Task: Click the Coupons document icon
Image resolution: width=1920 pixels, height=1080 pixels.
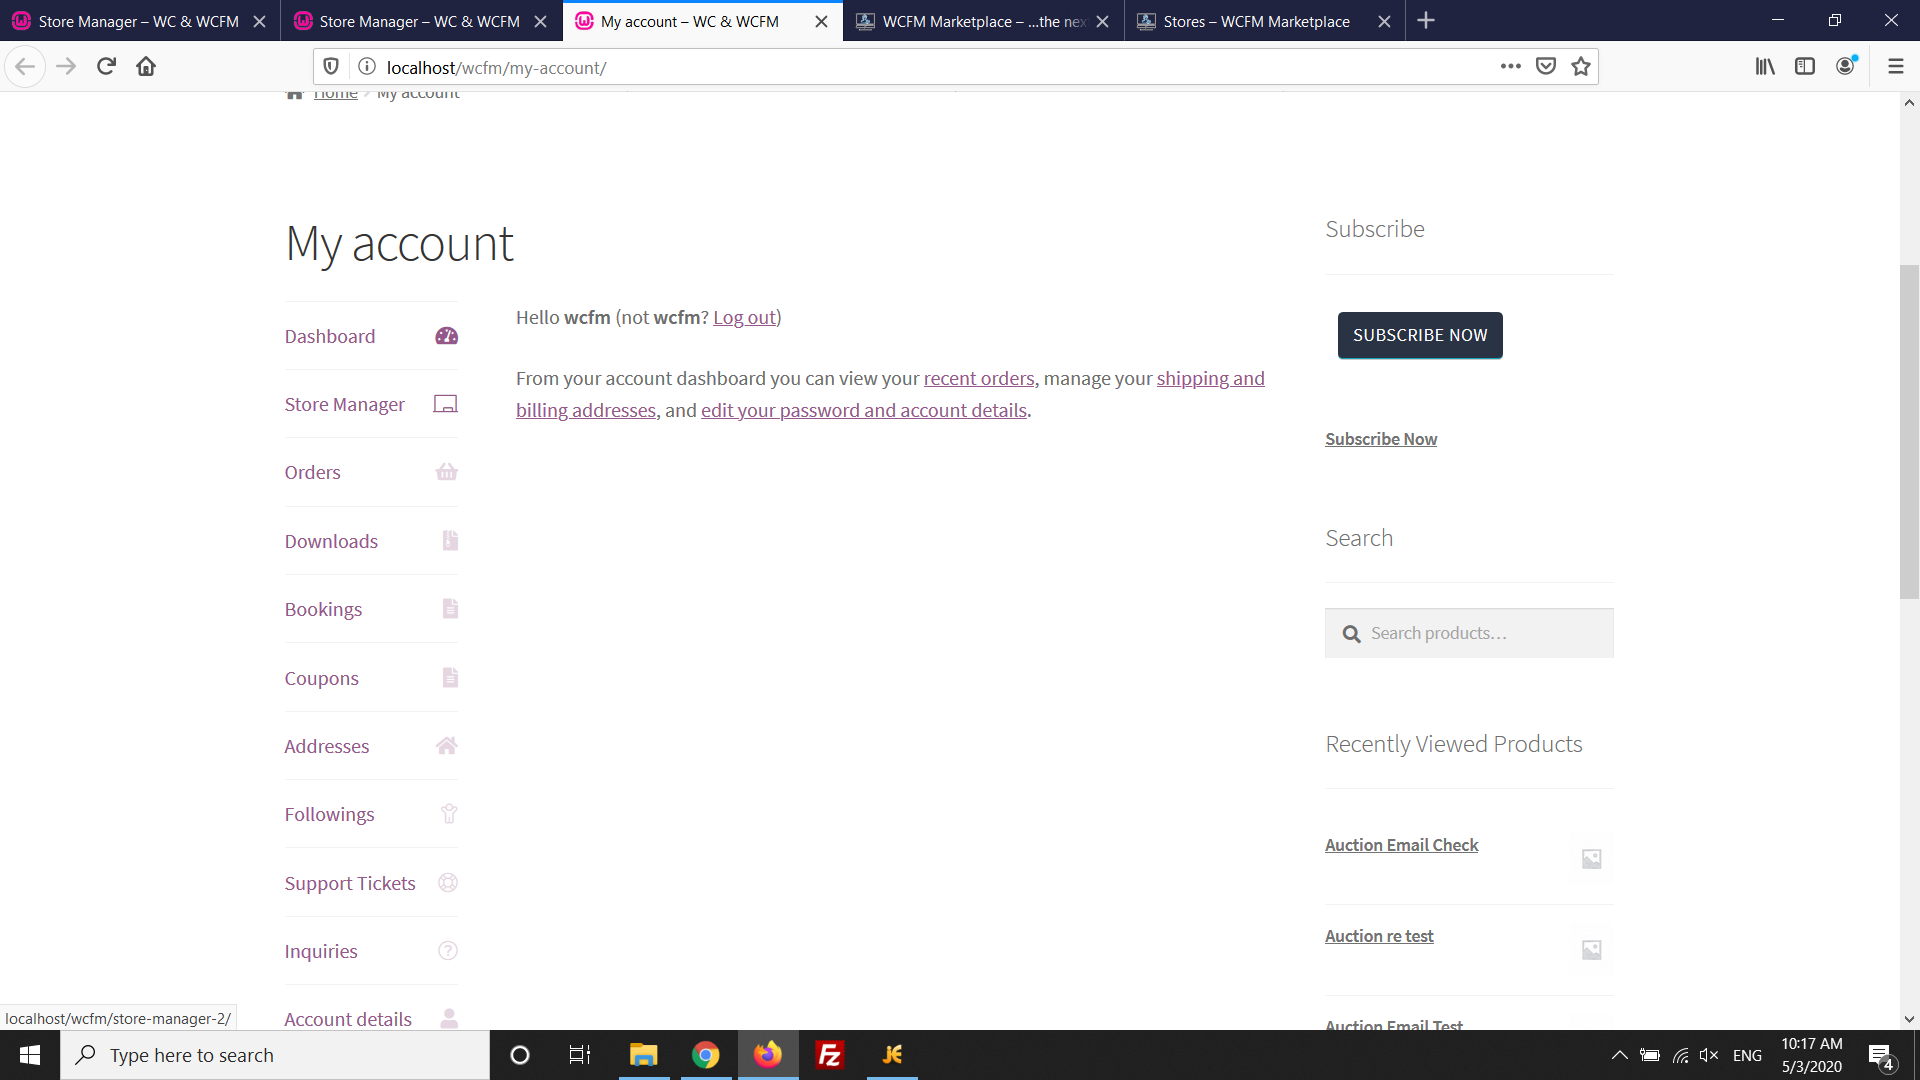Action: [450, 678]
